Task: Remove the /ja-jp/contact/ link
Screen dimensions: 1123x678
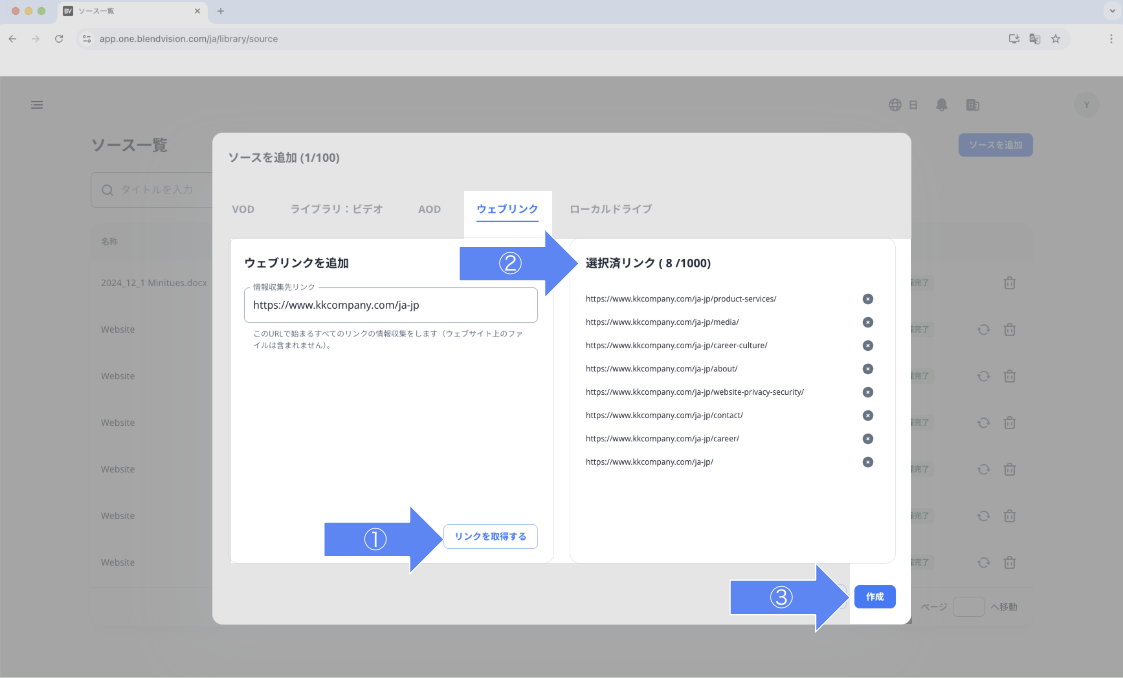Action: click(x=867, y=415)
